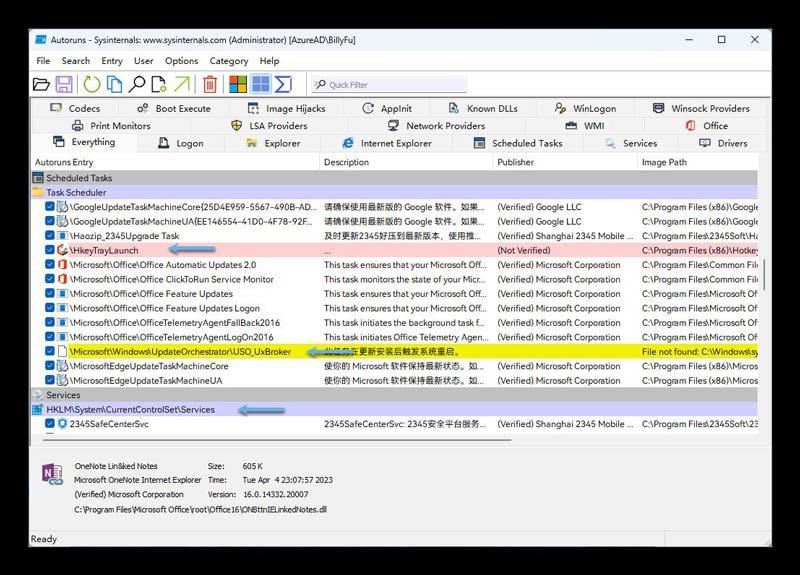Screen dimensions: 800x575
Task: Jump to entry using green arrow icon
Action: pos(182,85)
